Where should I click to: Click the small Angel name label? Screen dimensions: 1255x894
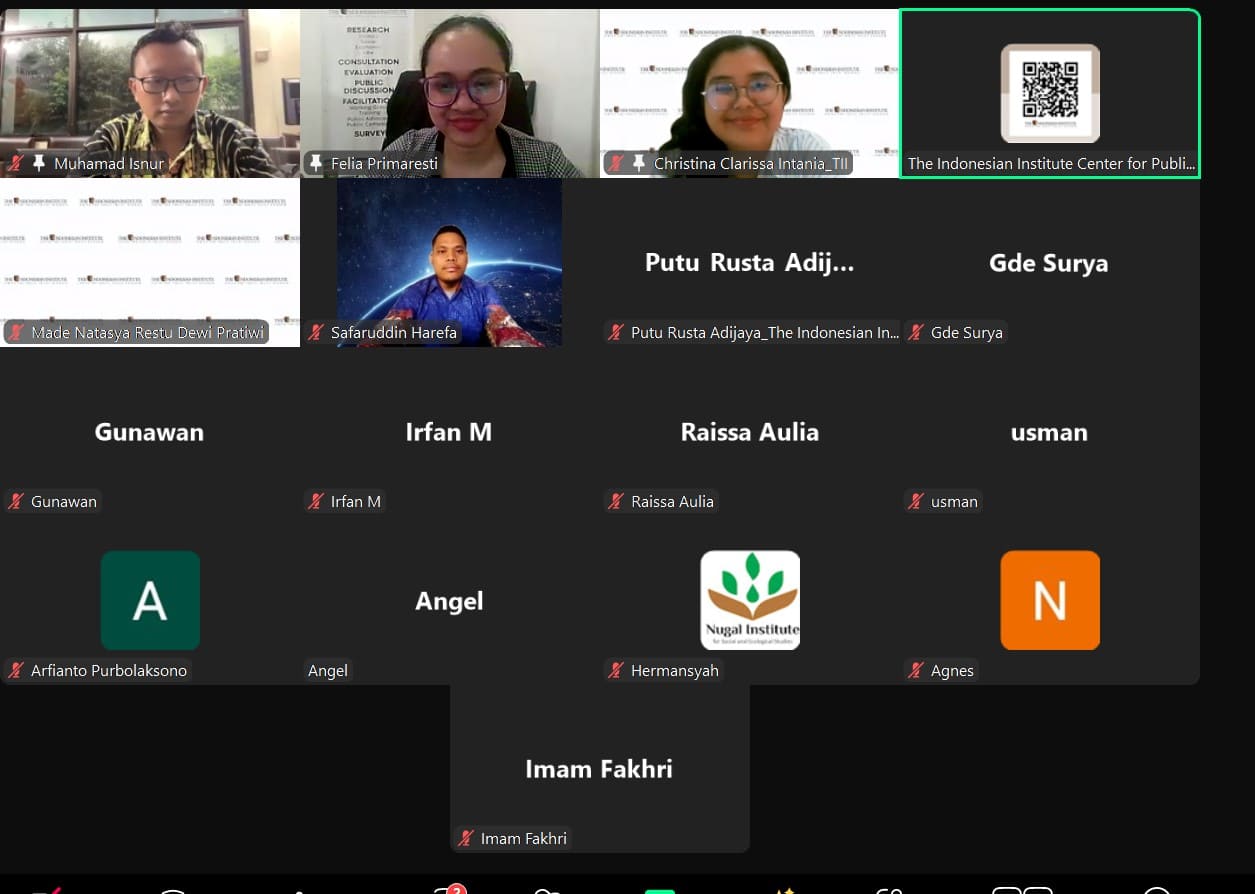click(328, 671)
